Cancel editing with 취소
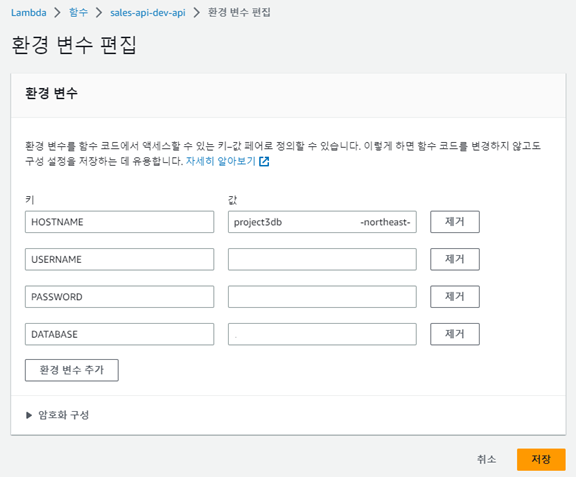The image size is (576, 477). pos(486,459)
